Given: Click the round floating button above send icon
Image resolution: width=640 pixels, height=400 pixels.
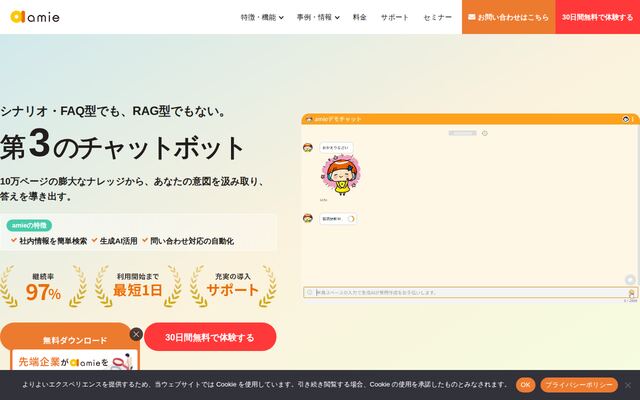Looking at the screenshot, I should (630, 280).
